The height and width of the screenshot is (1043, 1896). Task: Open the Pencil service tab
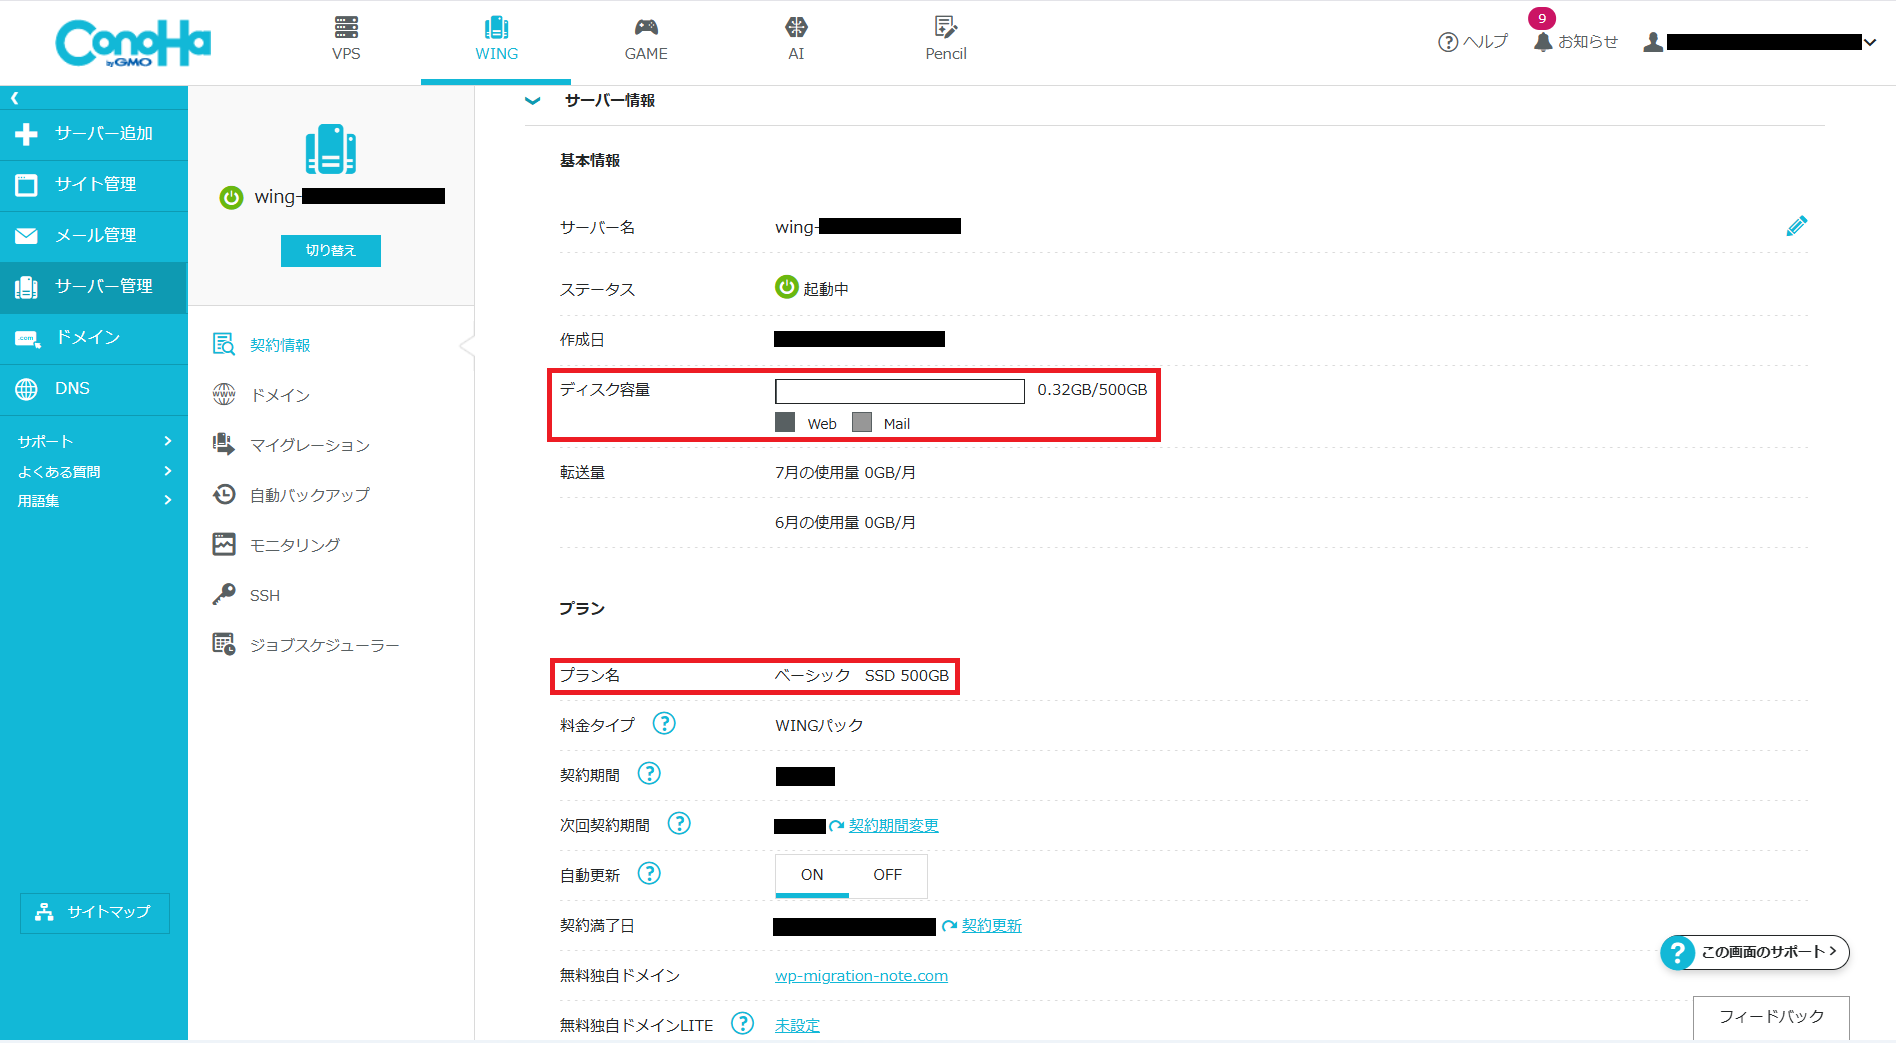tap(946, 40)
